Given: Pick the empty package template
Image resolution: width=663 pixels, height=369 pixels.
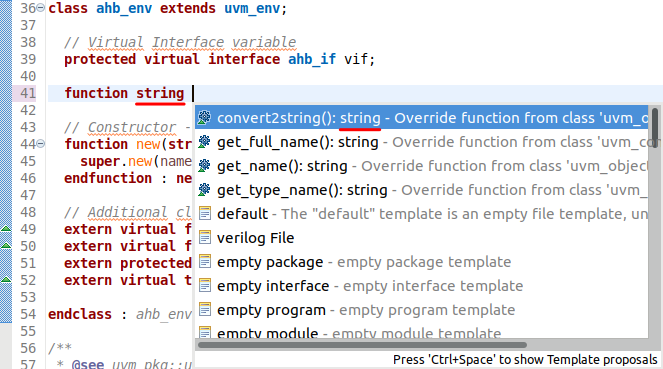Looking at the screenshot, I should tap(422, 262).
